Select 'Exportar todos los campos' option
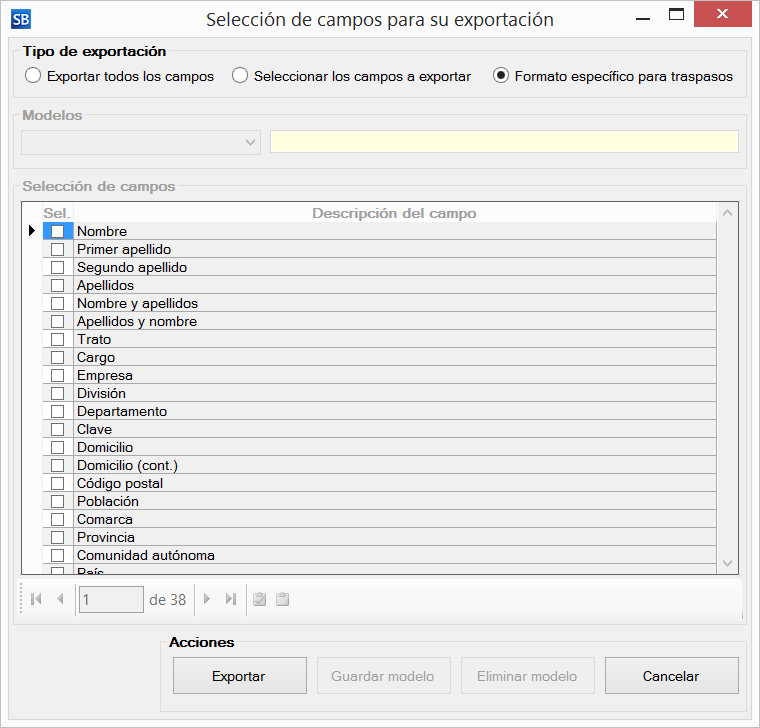Screen dimensions: 760x728 tap(33, 76)
